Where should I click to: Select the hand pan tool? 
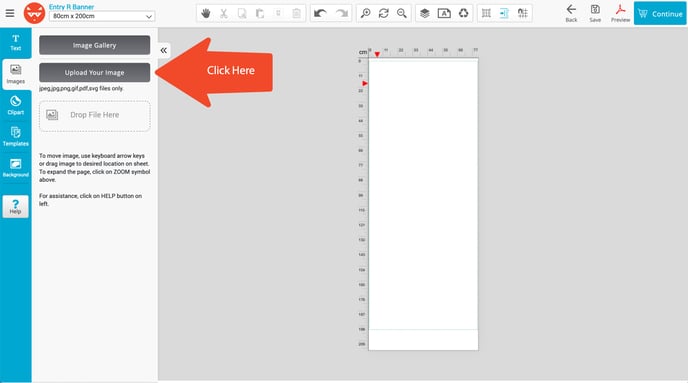[x=206, y=14]
